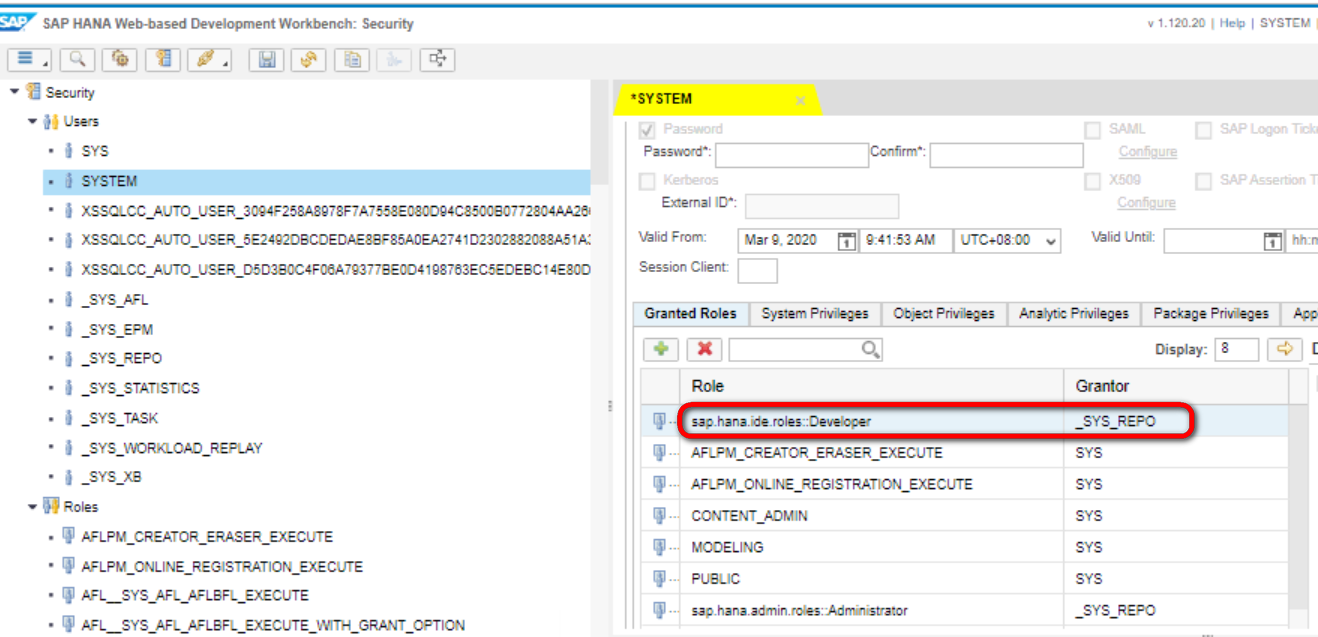Click Roles folder icon in tree
This screenshot has height=637, width=1318.
[x=52, y=506]
